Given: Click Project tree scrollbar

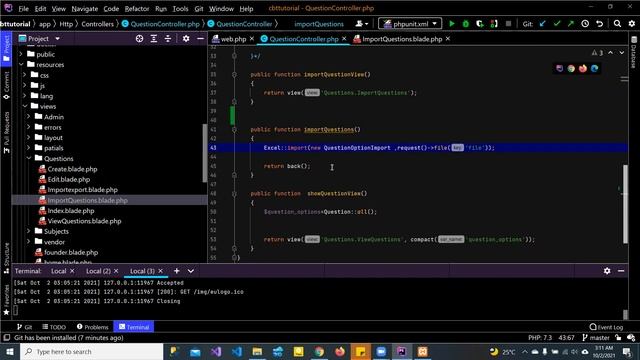Looking at the screenshot, I should click(204, 153).
